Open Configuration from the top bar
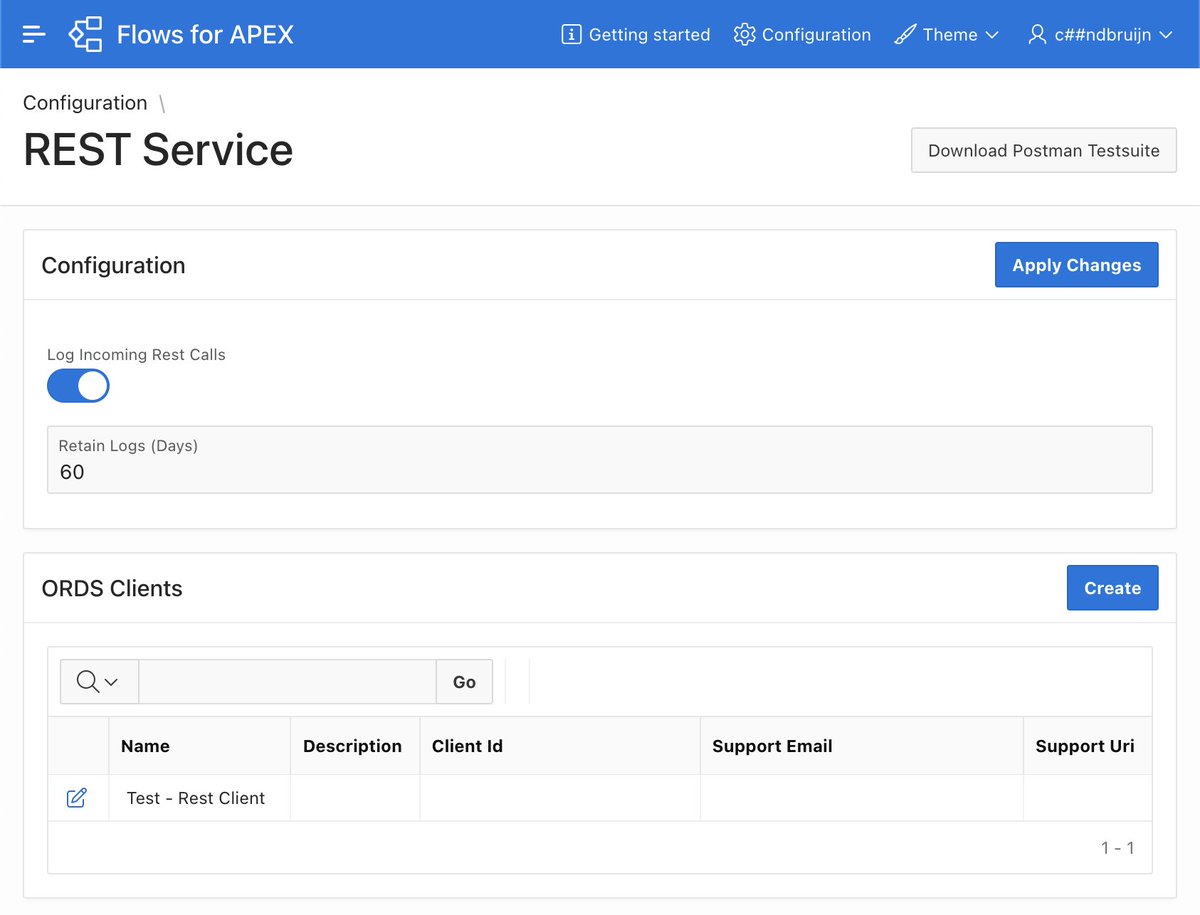1200x915 pixels. [x=802, y=34]
